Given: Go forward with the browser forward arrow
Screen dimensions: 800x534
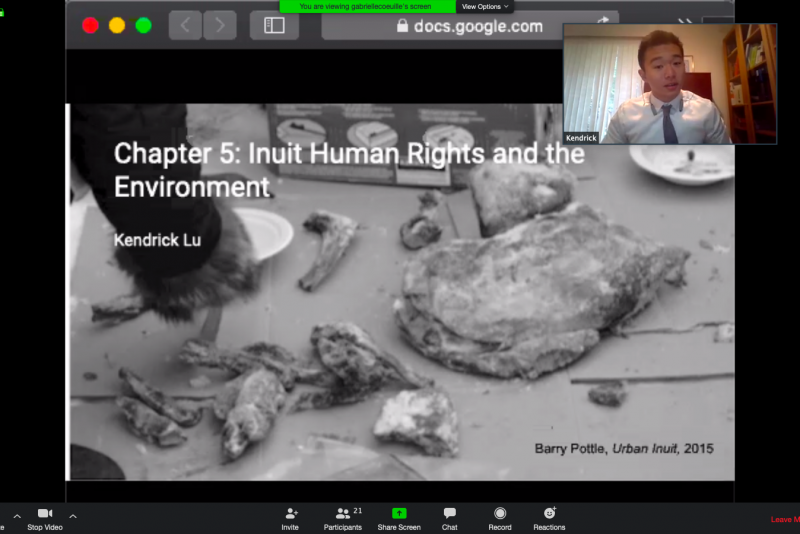Looking at the screenshot, I should point(220,25).
